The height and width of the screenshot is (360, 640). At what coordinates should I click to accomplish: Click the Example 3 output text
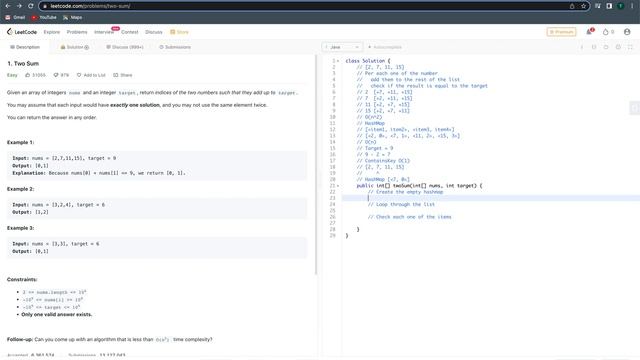coord(30,251)
